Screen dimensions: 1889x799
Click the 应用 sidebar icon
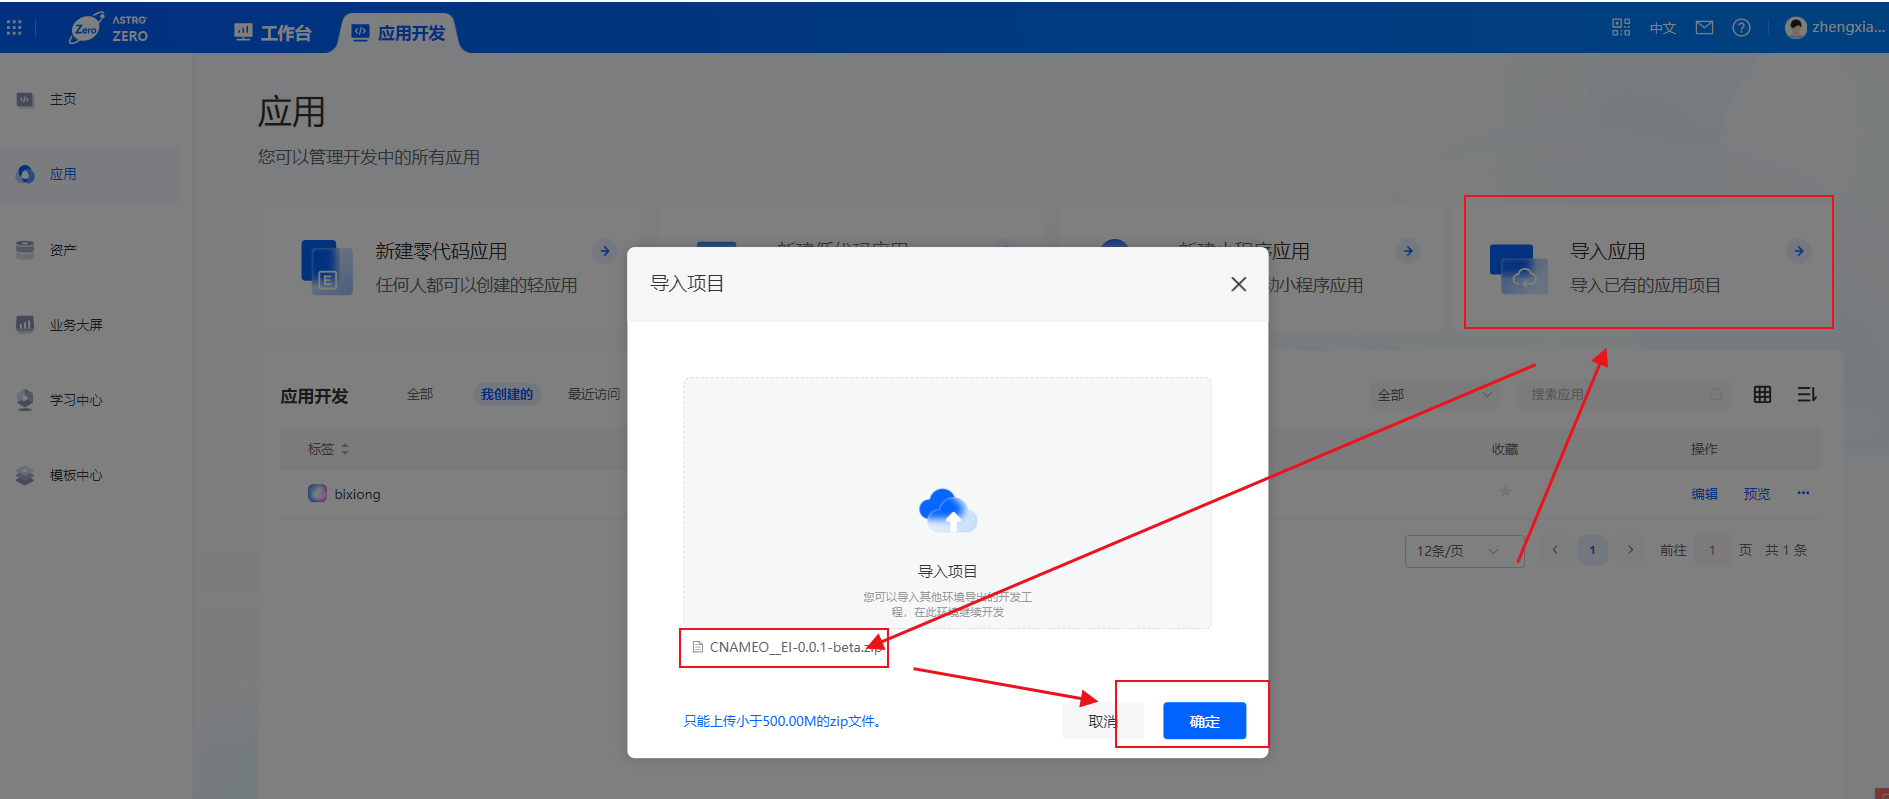tap(25, 174)
